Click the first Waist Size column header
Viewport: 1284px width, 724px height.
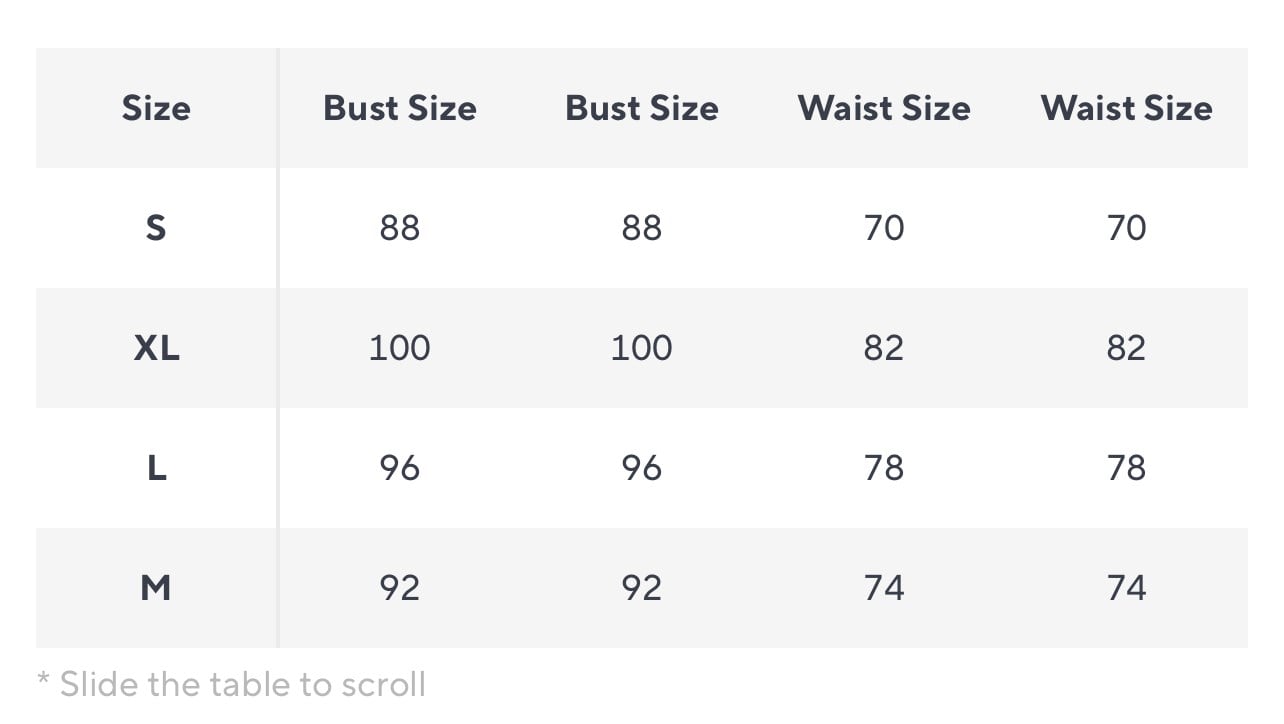pos(884,108)
